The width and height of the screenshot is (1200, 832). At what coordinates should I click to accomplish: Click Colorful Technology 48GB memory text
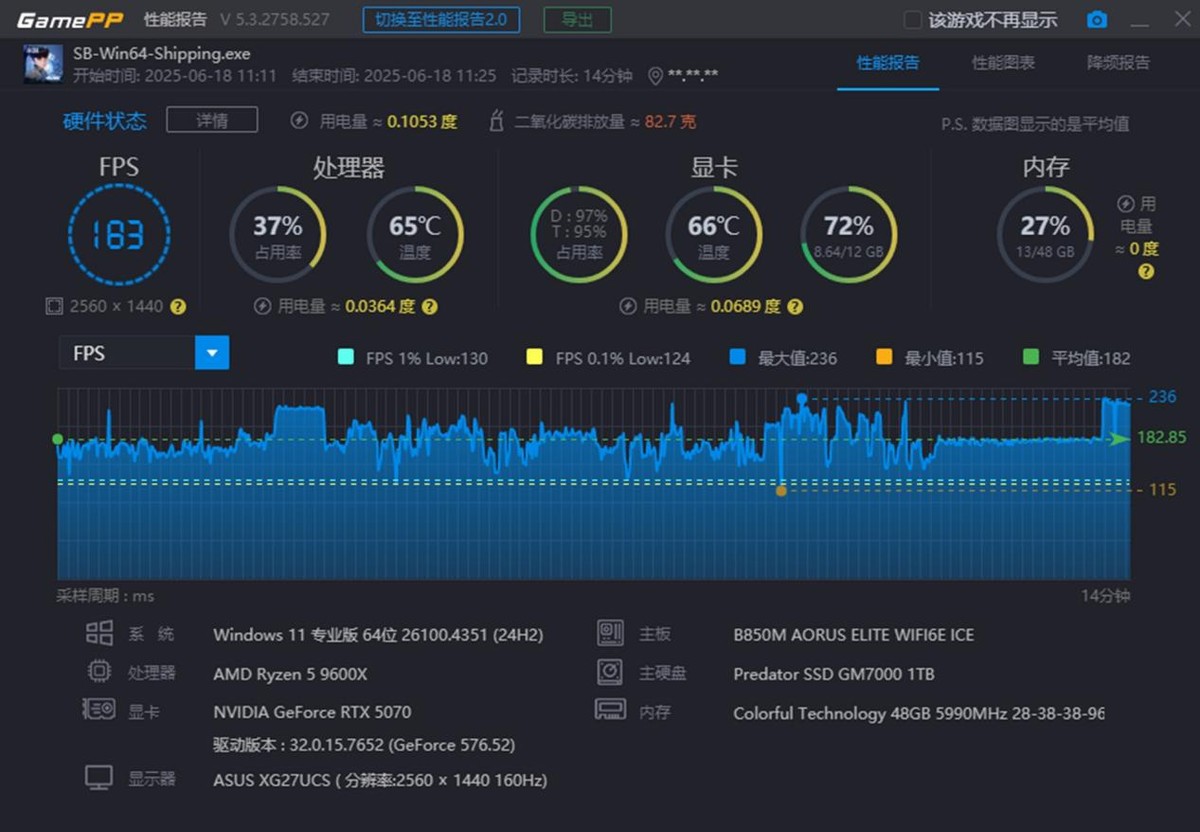coord(919,713)
